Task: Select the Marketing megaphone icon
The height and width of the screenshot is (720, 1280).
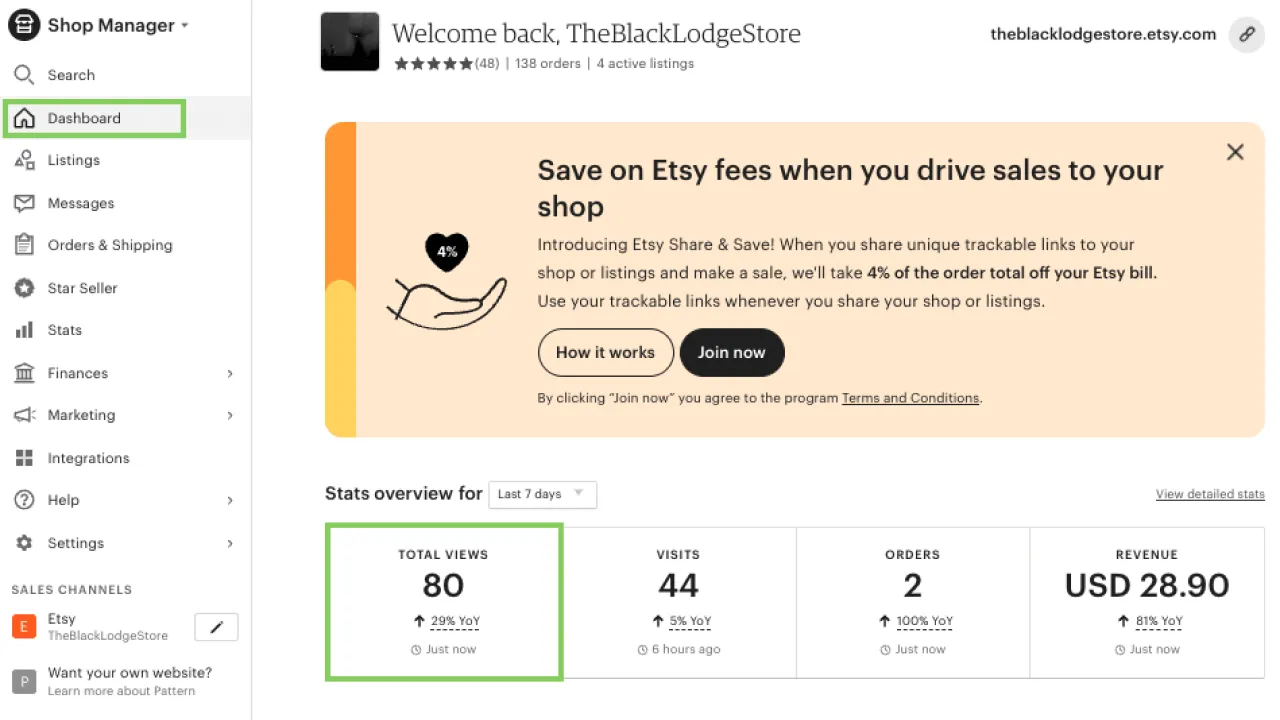Action: click(x=24, y=415)
